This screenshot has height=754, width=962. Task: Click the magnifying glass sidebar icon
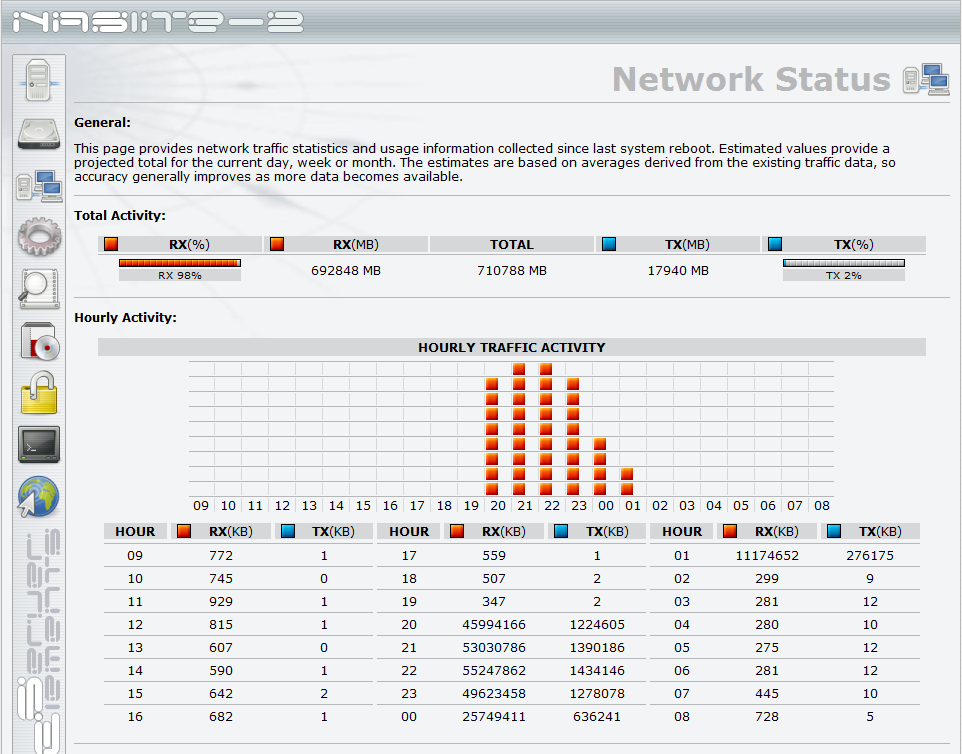(x=39, y=289)
